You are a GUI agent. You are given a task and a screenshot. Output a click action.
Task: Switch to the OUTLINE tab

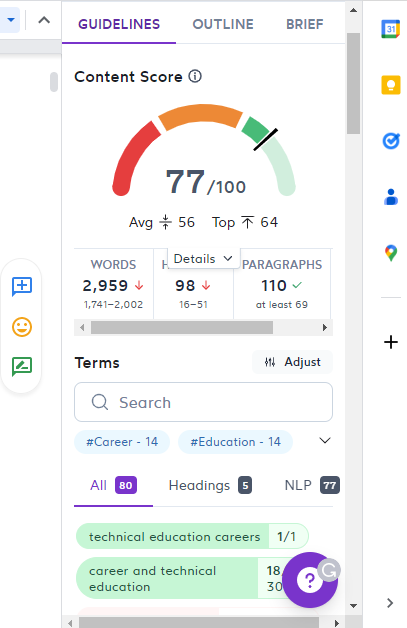[x=223, y=24]
